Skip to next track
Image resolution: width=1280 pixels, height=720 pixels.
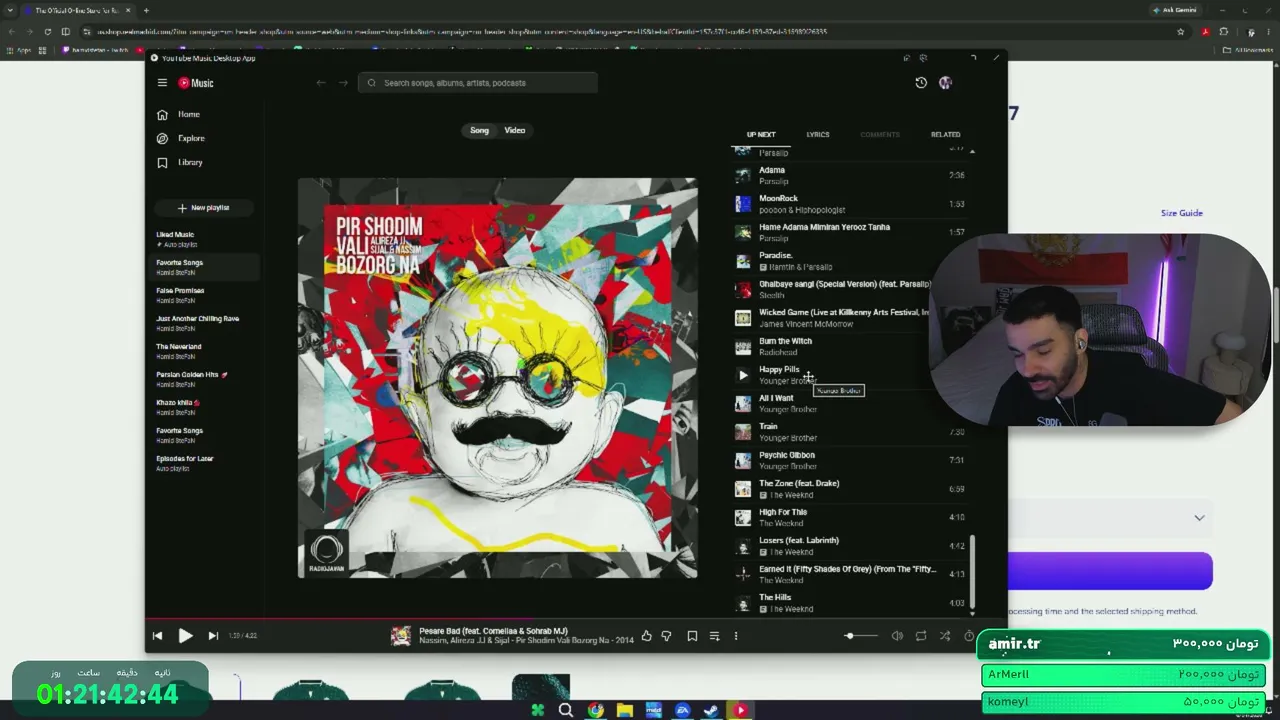(213, 636)
